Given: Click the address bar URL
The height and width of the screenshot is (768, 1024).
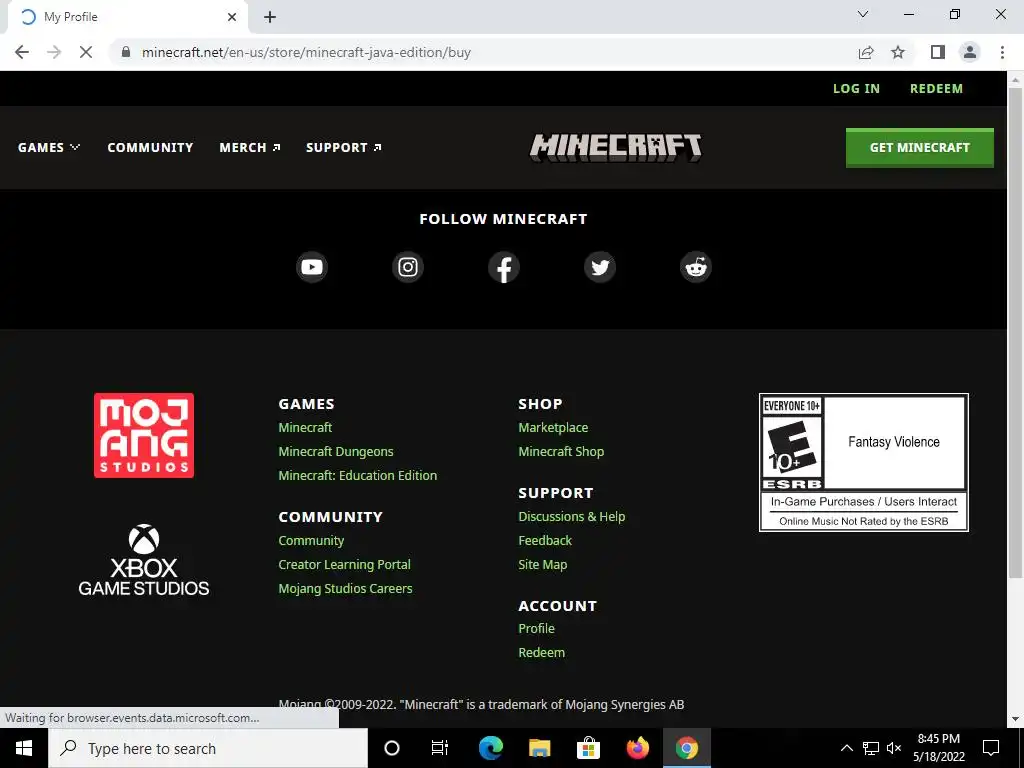Looking at the screenshot, I should [306, 52].
